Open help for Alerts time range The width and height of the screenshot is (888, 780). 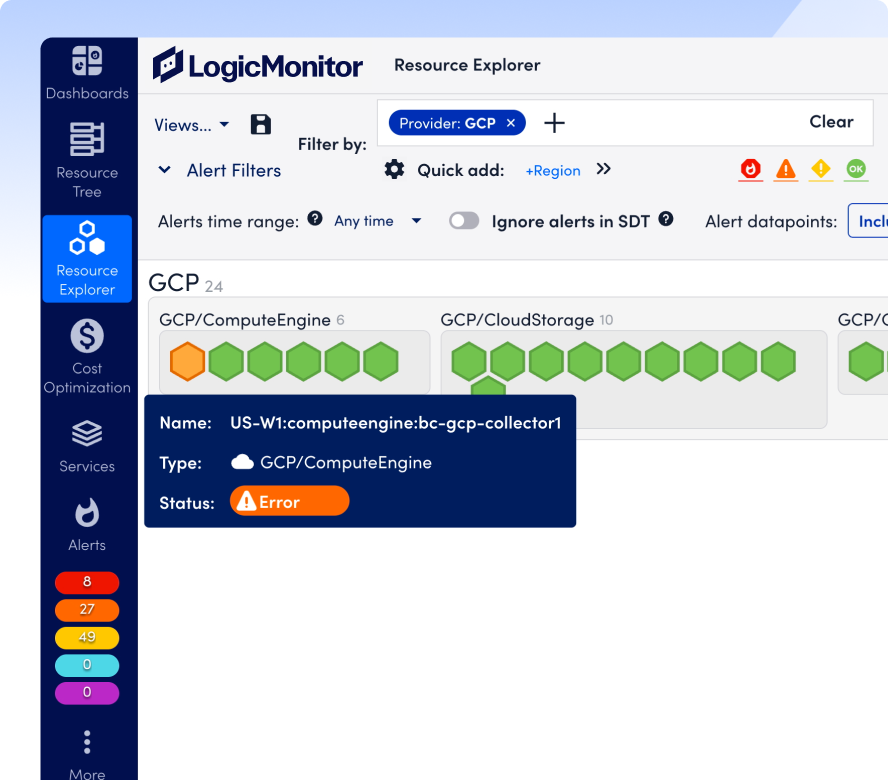(x=315, y=219)
